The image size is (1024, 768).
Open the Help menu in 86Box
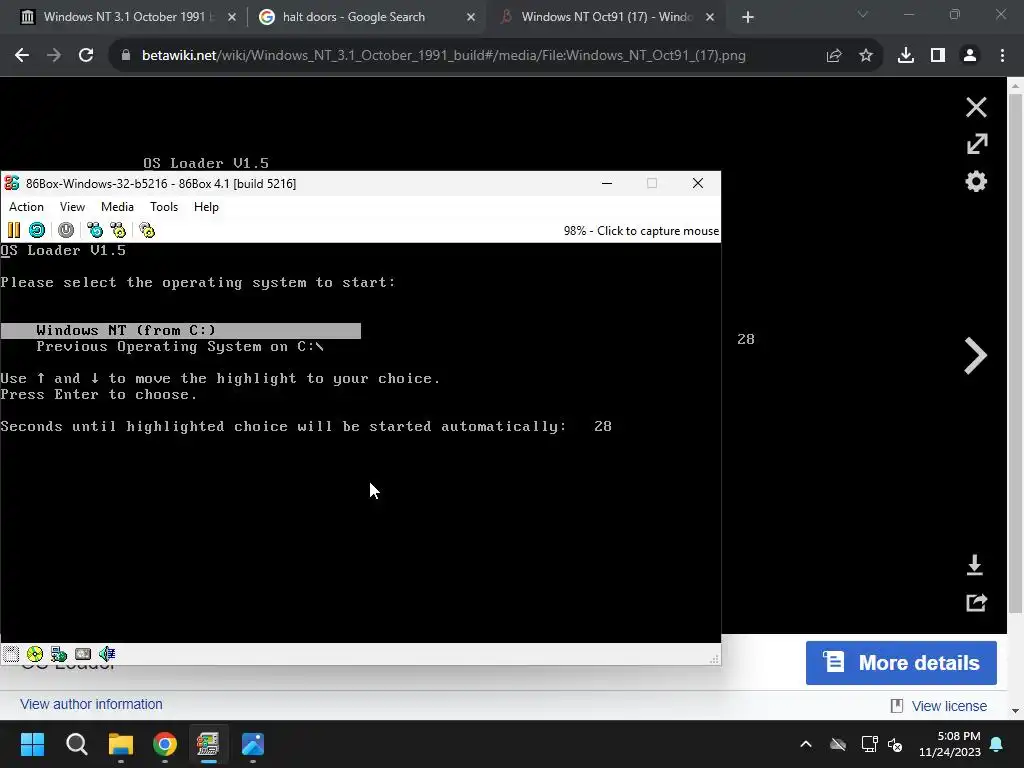click(x=206, y=207)
